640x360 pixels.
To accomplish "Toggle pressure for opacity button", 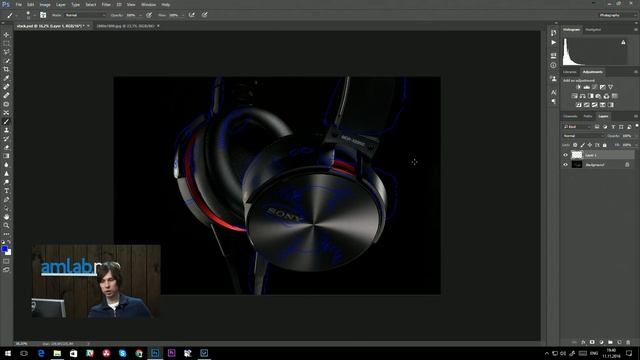I will (x=149, y=15).
